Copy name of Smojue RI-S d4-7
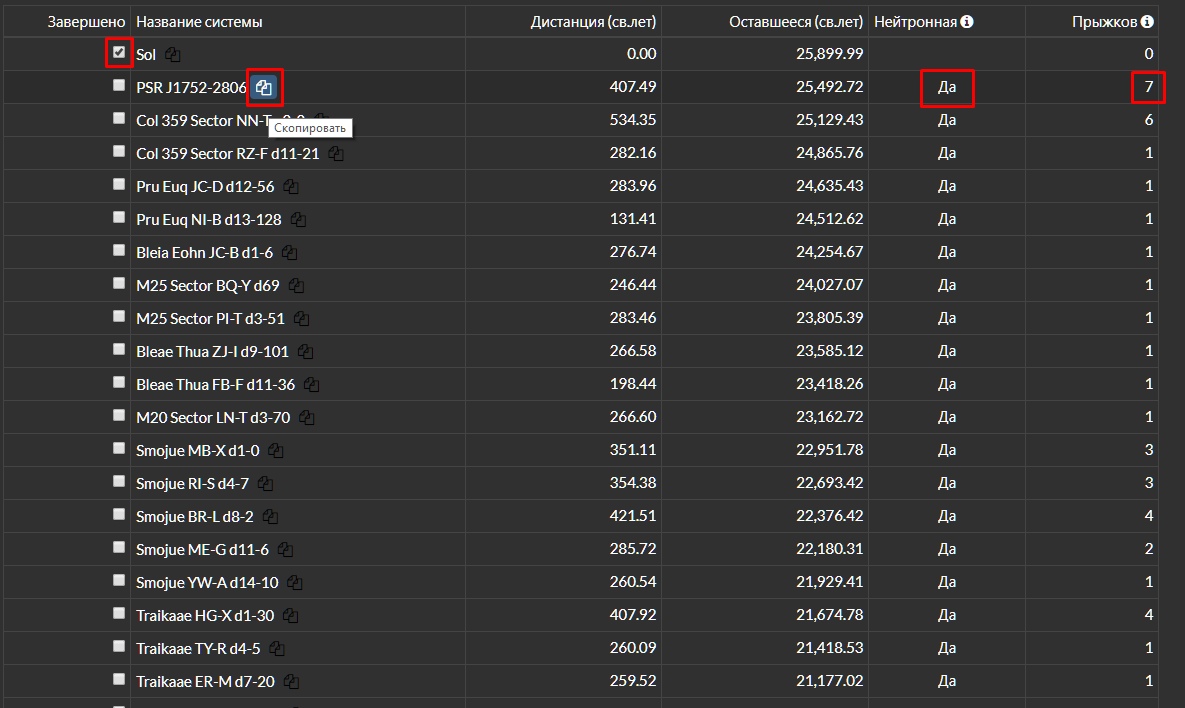1185x708 pixels. tap(265, 484)
